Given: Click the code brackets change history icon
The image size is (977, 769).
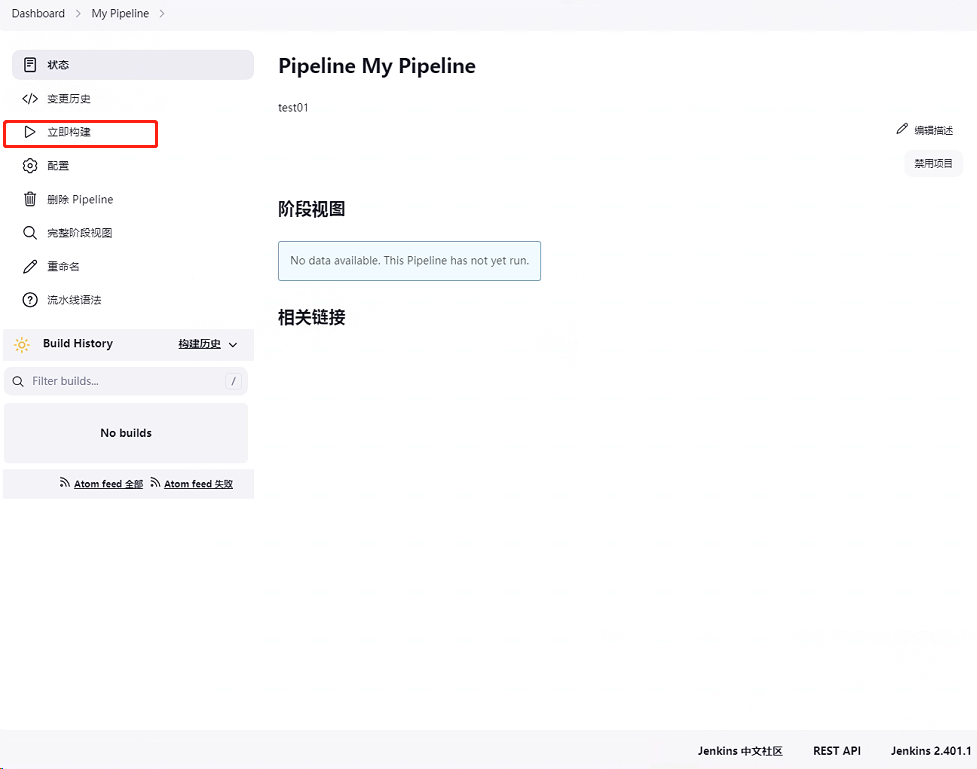Looking at the screenshot, I should (x=30, y=98).
